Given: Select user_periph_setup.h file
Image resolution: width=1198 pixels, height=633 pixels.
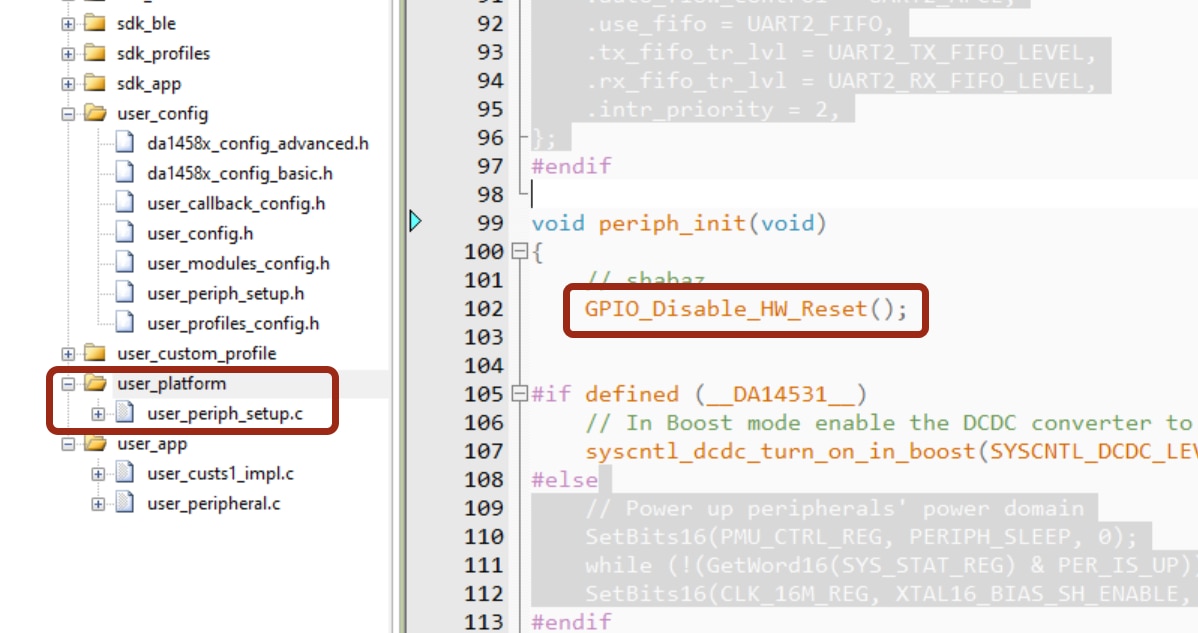Looking at the screenshot, I should pos(225,294).
